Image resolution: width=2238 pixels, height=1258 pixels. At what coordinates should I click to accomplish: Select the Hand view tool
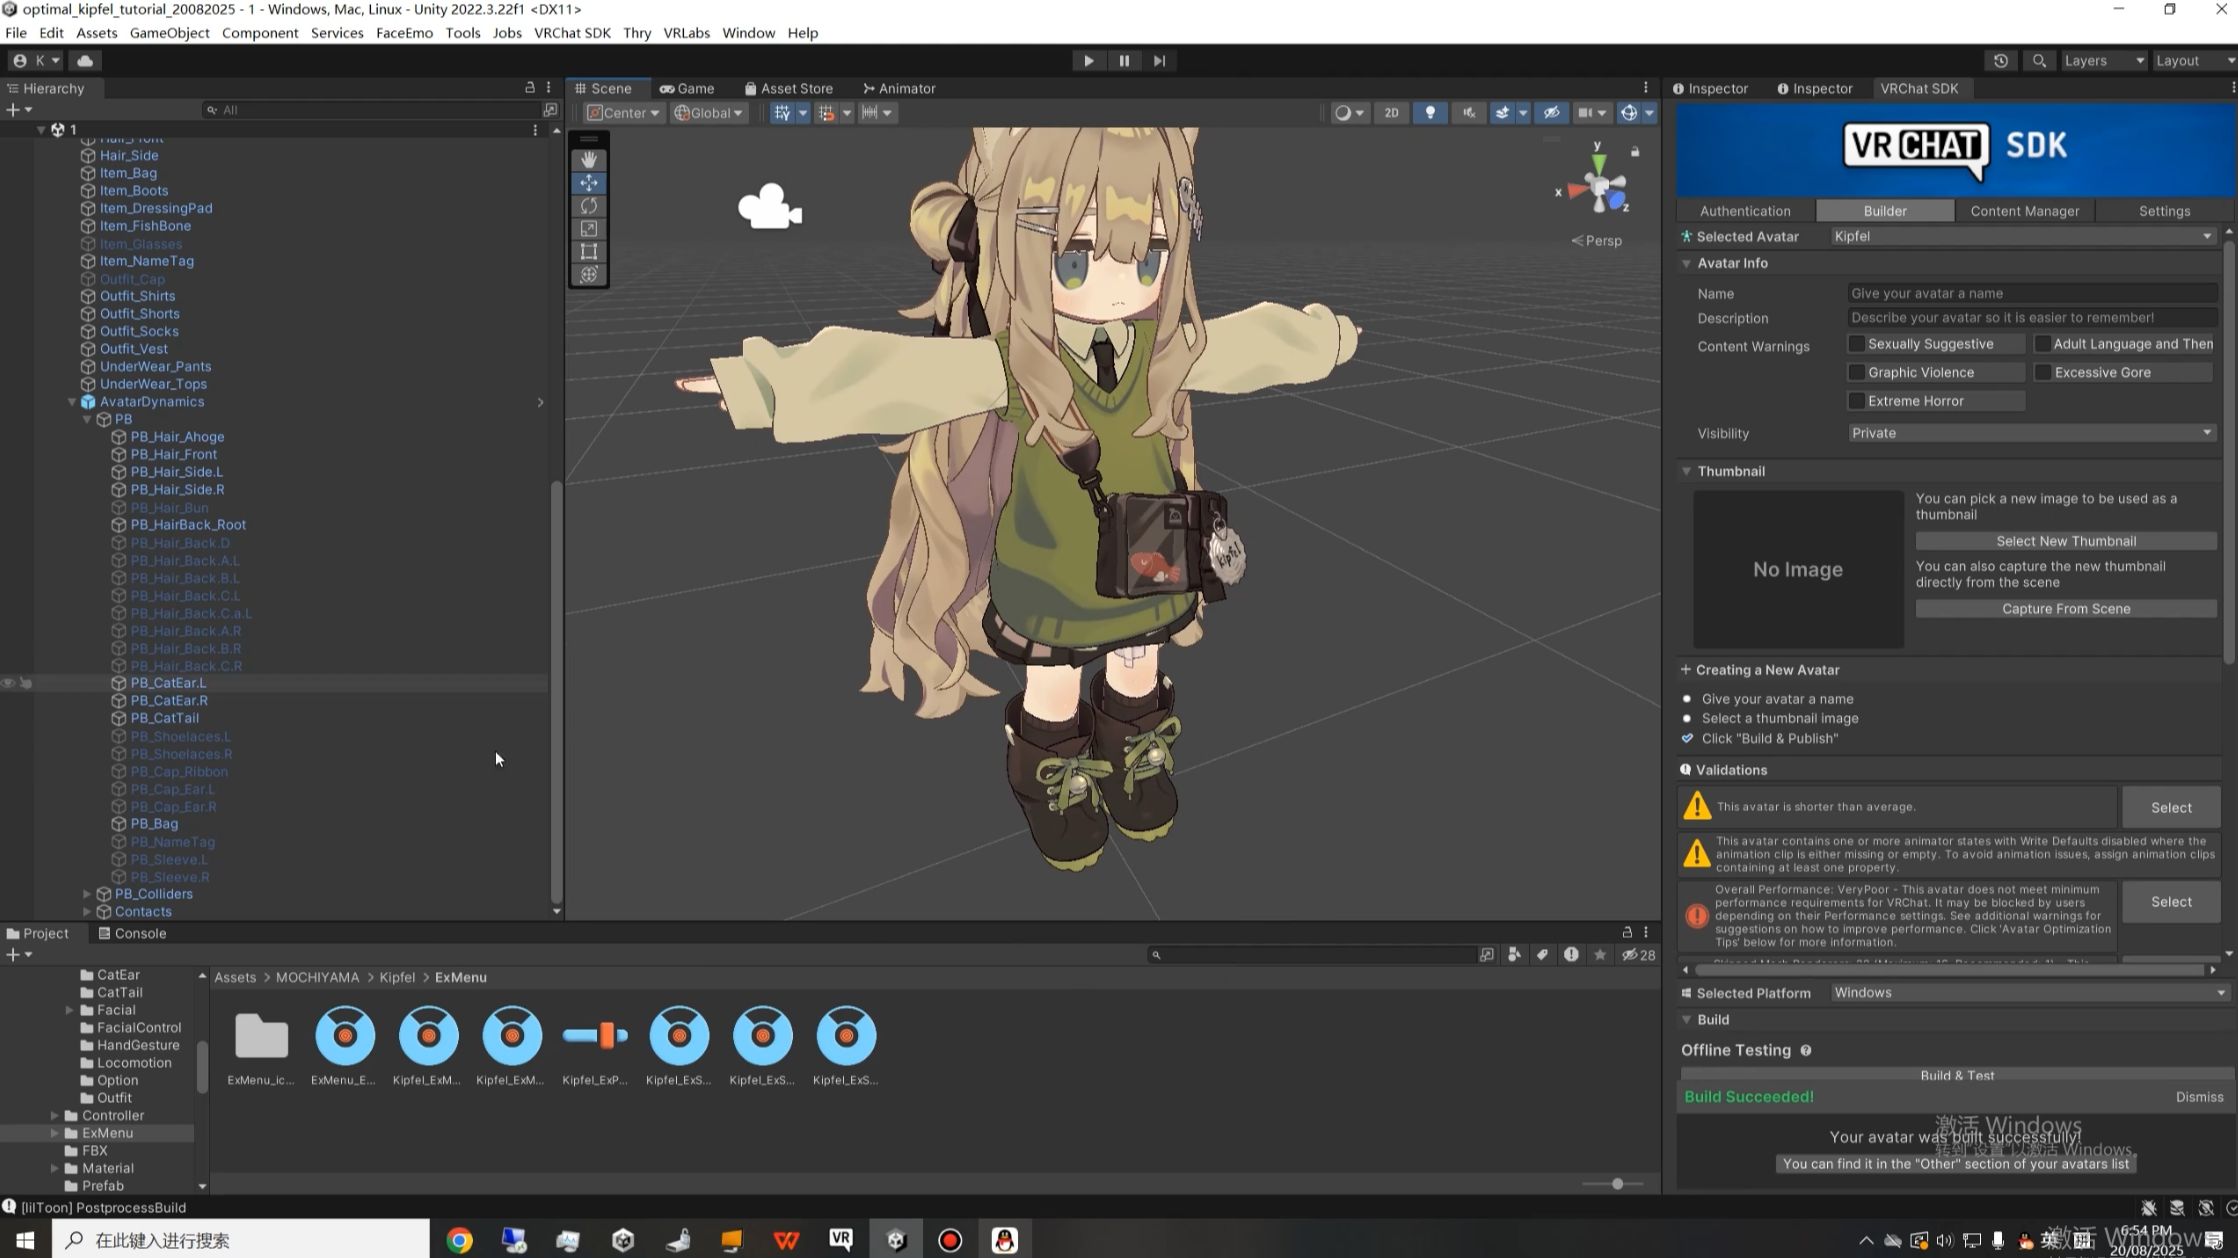pyautogui.click(x=589, y=160)
